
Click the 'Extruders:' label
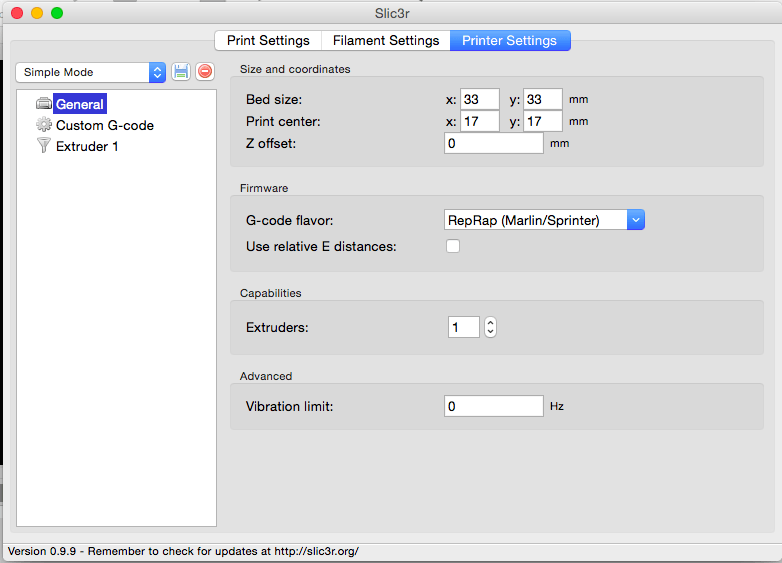click(x=277, y=327)
